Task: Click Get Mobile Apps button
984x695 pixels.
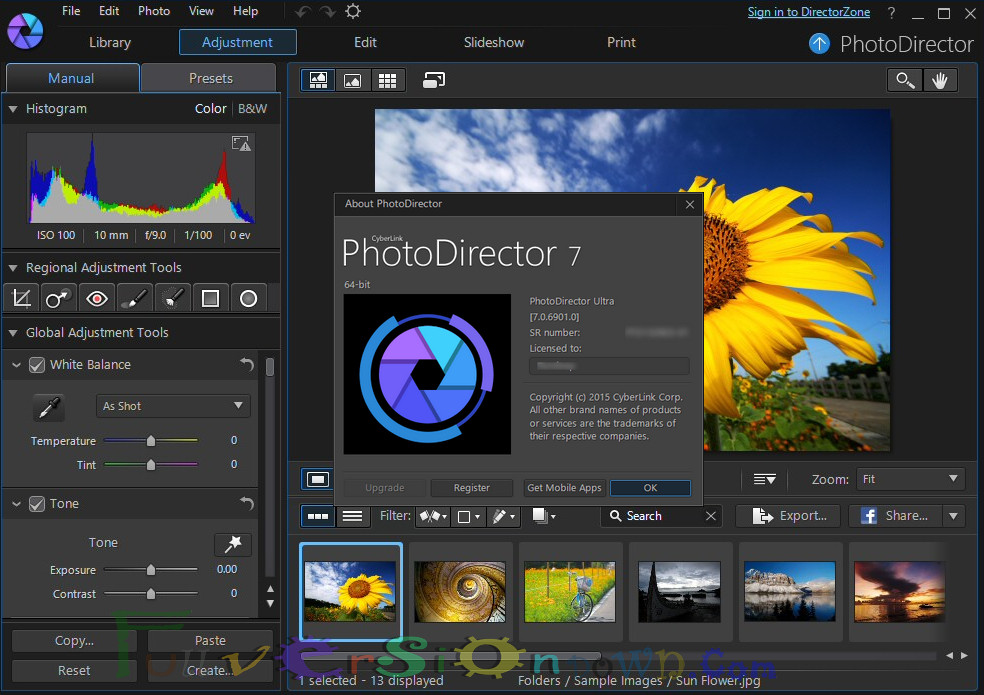Action: click(564, 488)
